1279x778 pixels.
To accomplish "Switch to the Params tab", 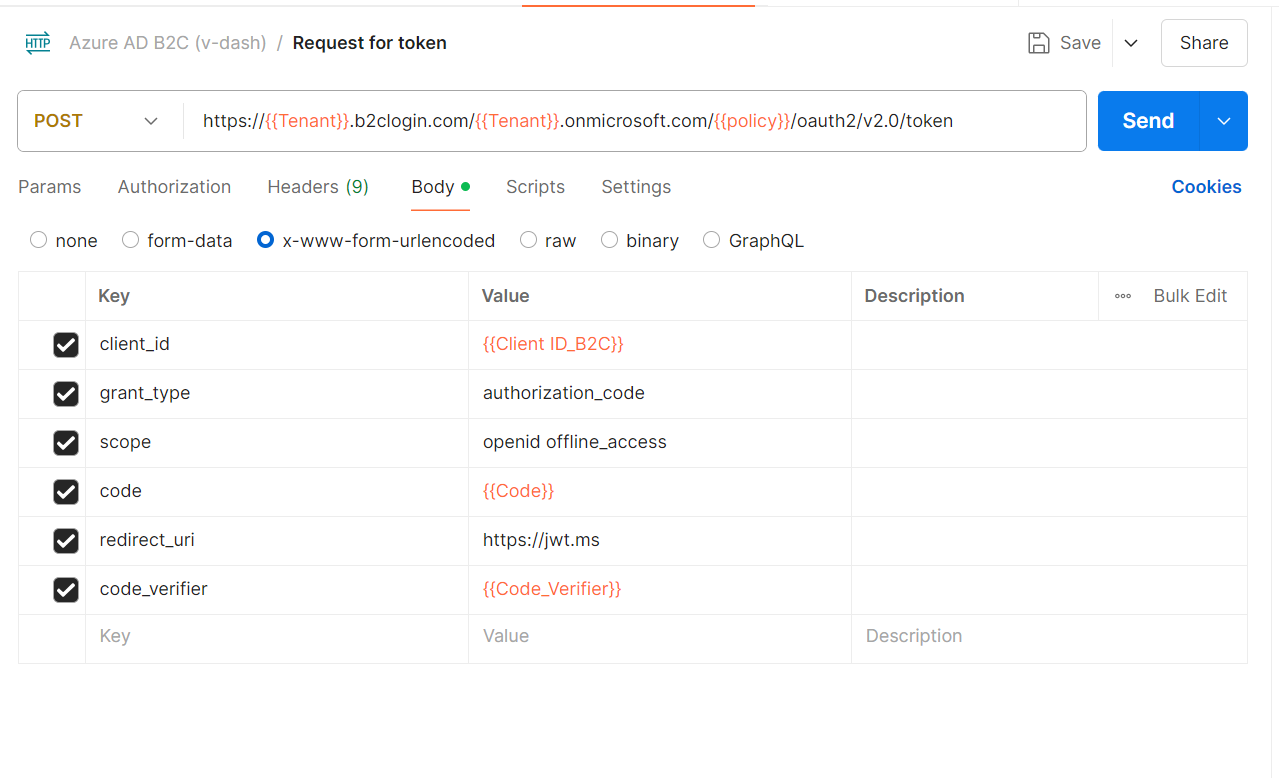I will point(50,187).
